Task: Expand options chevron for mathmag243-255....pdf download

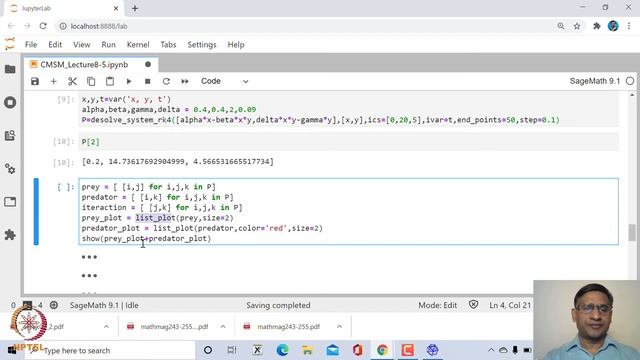Action: tap(223, 327)
